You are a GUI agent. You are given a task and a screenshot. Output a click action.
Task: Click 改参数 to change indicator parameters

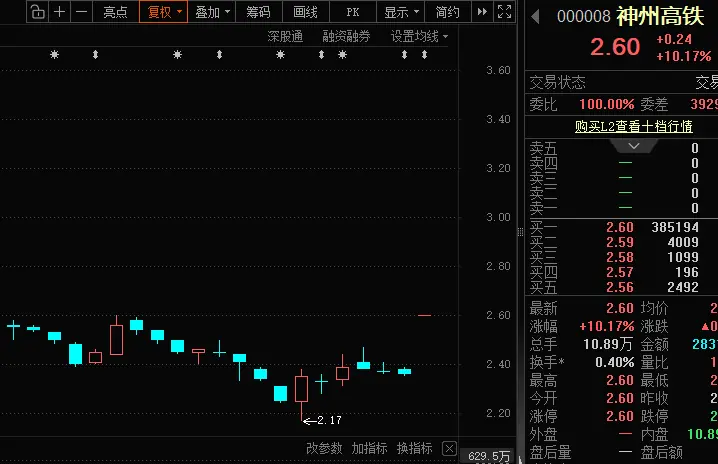pos(324,448)
